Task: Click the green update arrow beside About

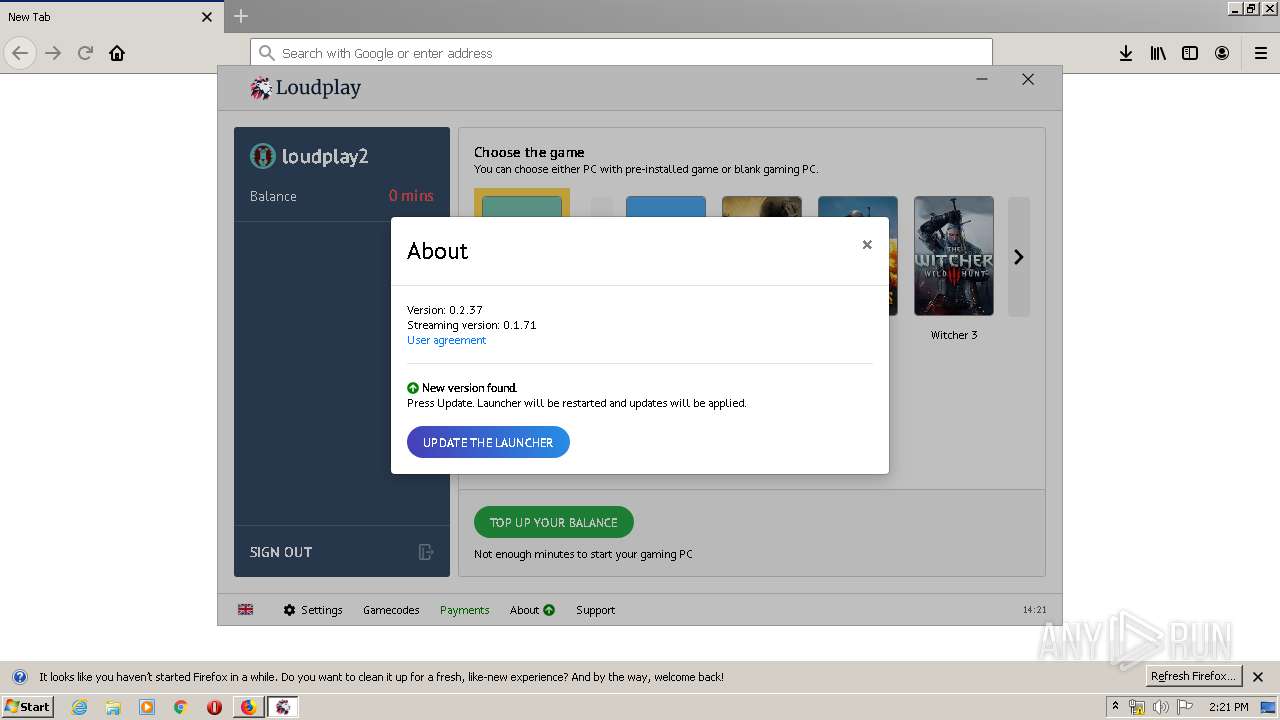Action: tap(549, 610)
